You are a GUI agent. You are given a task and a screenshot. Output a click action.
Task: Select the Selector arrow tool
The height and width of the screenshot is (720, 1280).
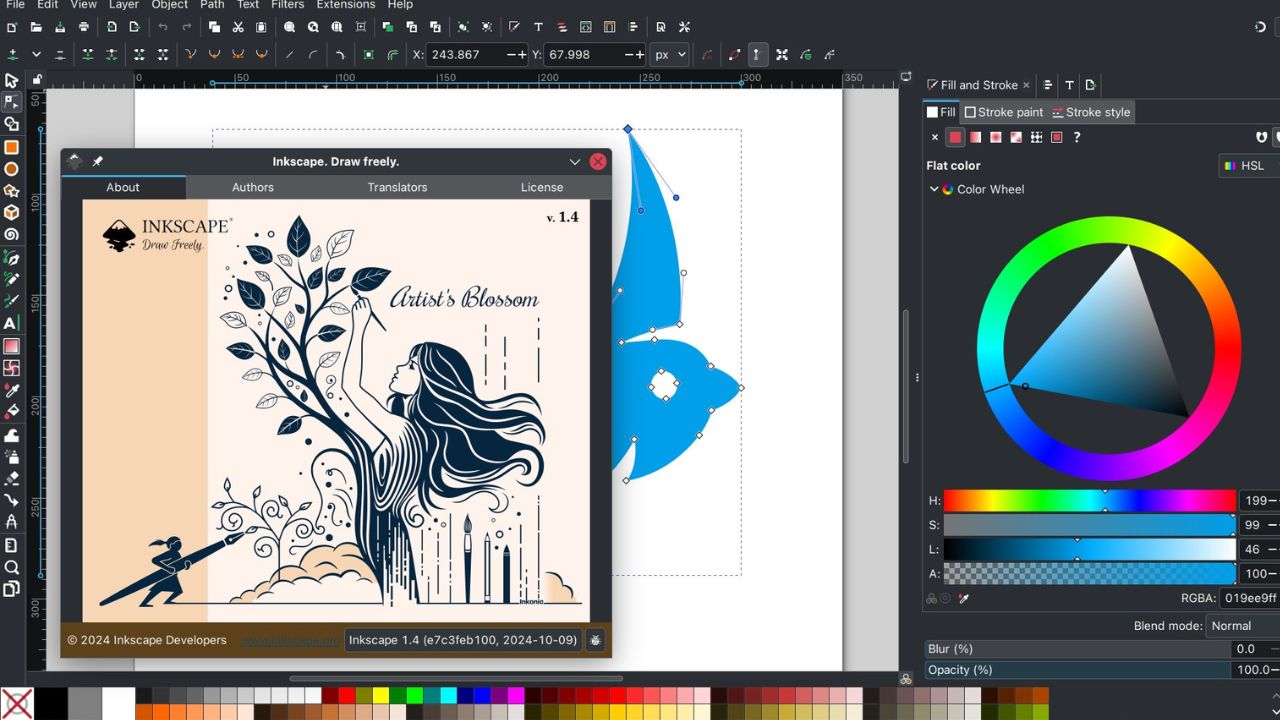point(11,80)
